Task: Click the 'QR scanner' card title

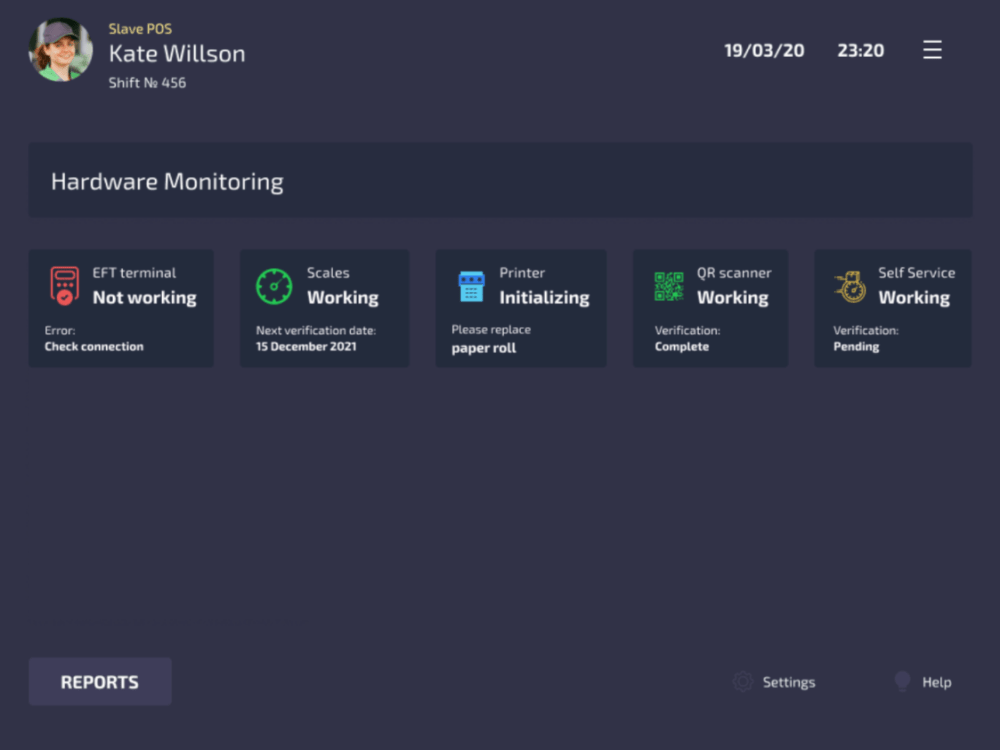Action: [734, 273]
